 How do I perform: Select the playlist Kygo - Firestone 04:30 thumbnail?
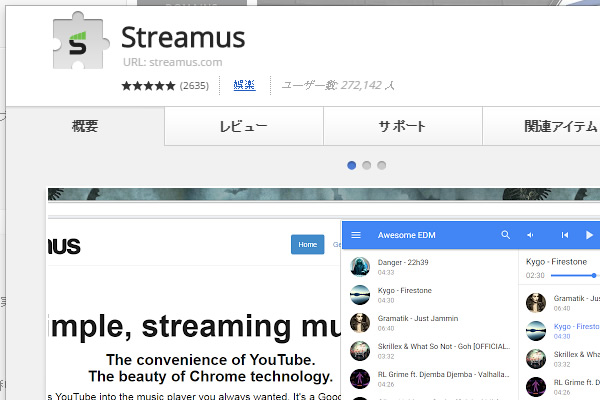point(360,295)
